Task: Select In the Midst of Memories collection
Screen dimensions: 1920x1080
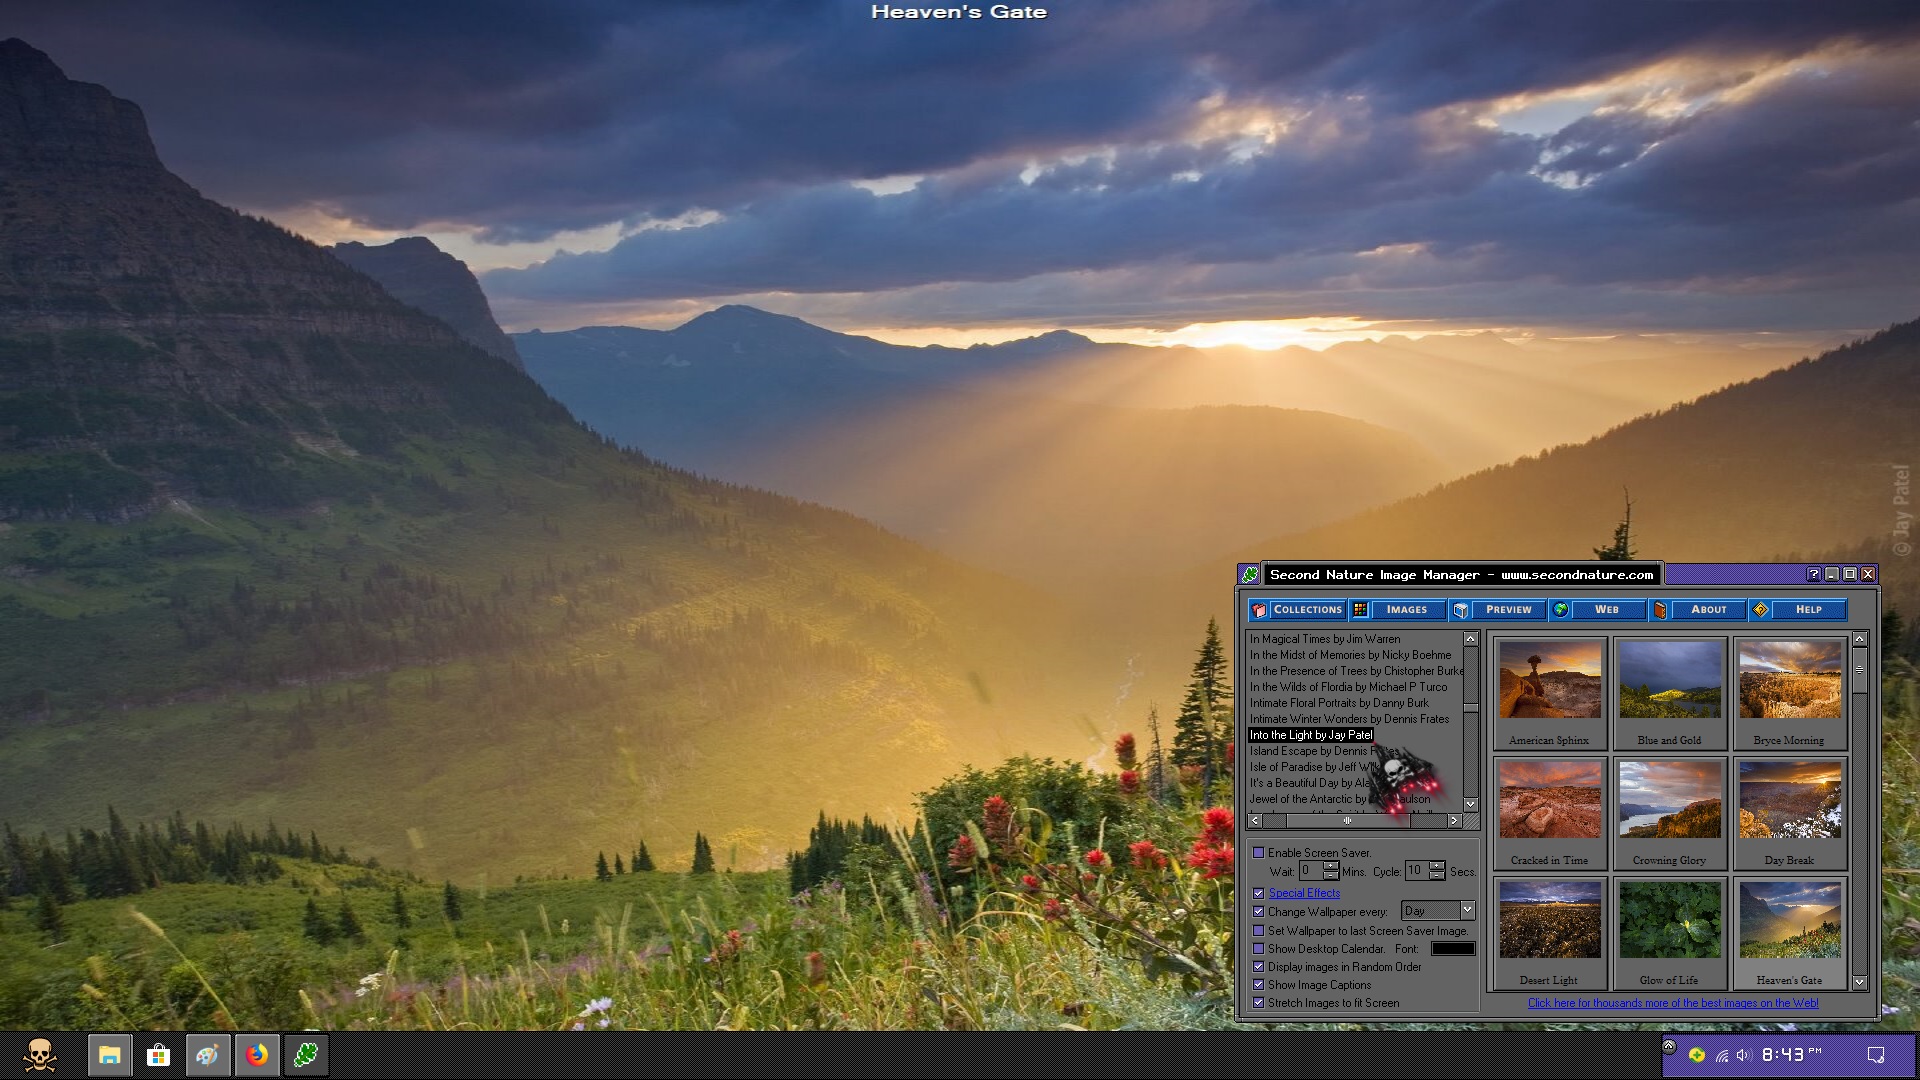Action: pyautogui.click(x=1350, y=655)
